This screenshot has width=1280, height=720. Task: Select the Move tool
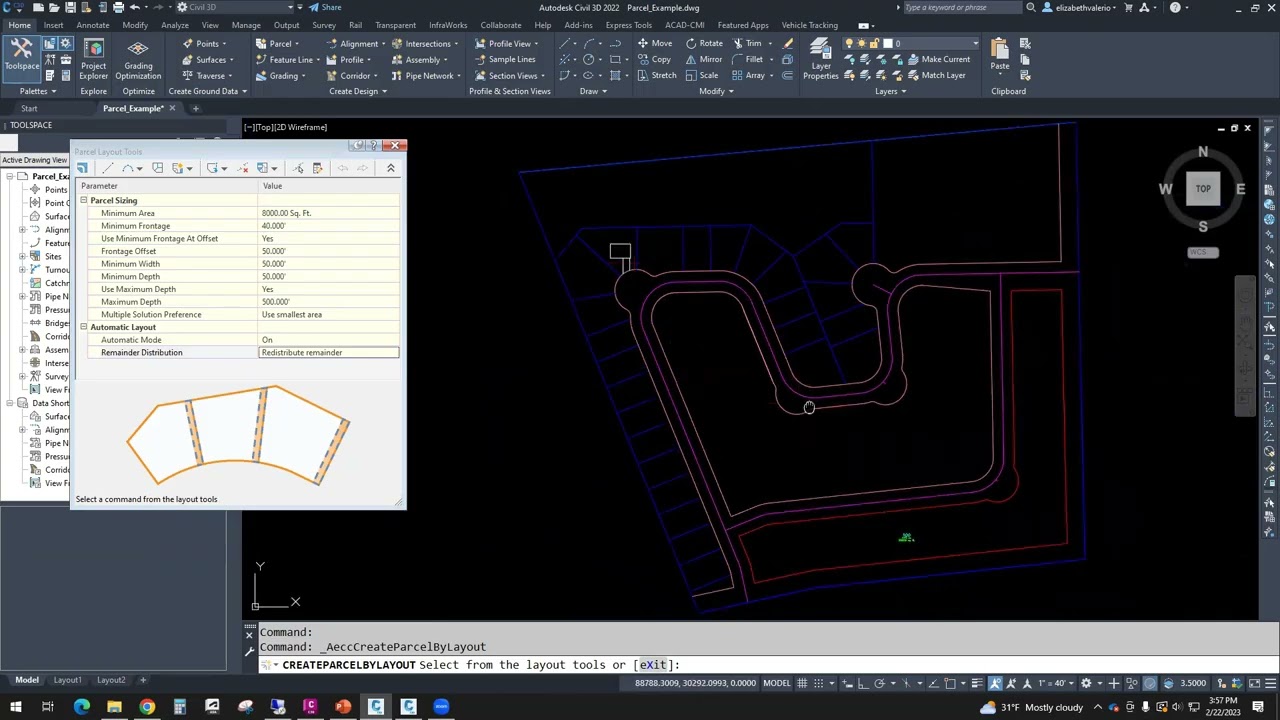(654, 43)
